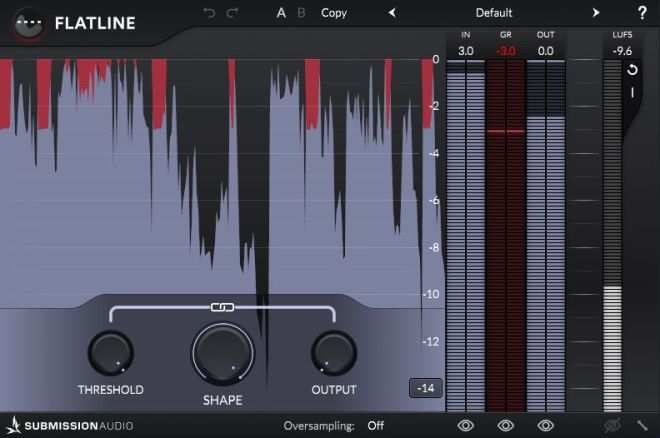Click the Flatline face logo icon

tap(29, 24)
